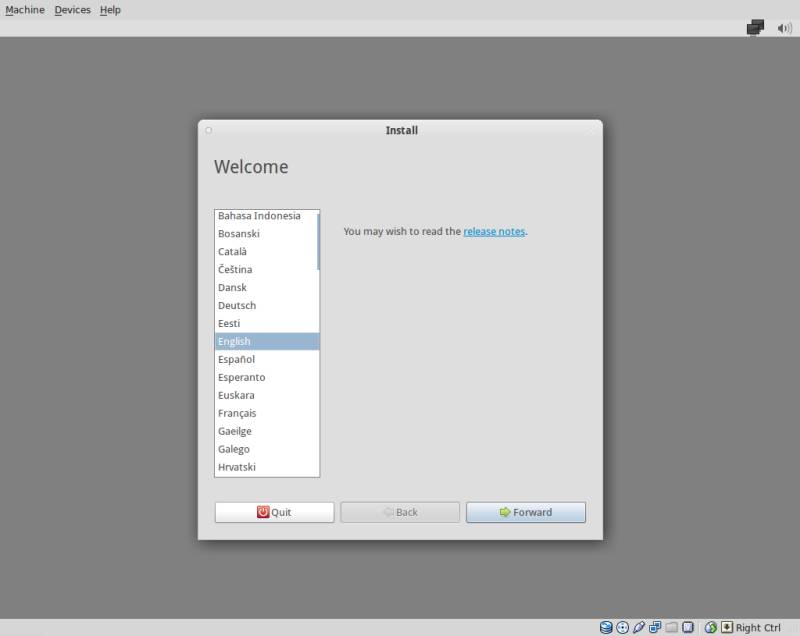Select Bahasa Indonesia in language list
Image resolution: width=800 pixels, height=636 pixels.
click(267, 216)
